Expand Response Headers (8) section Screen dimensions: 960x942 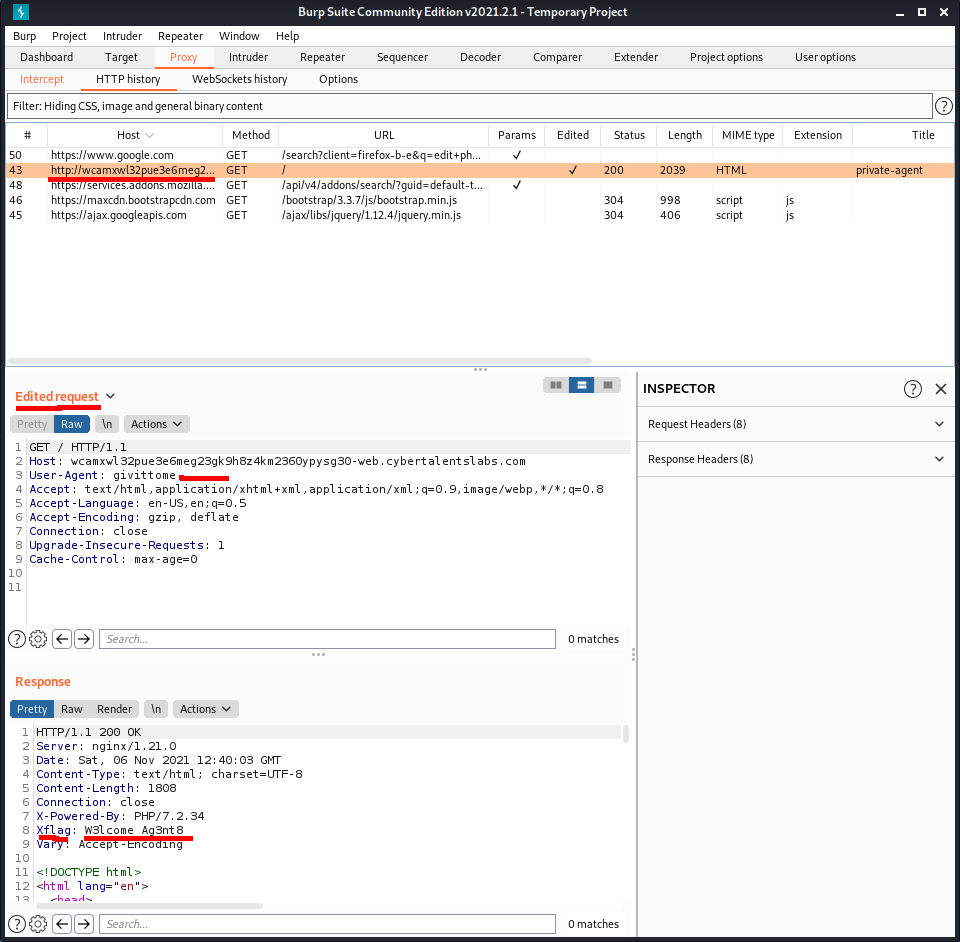click(795, 459)
